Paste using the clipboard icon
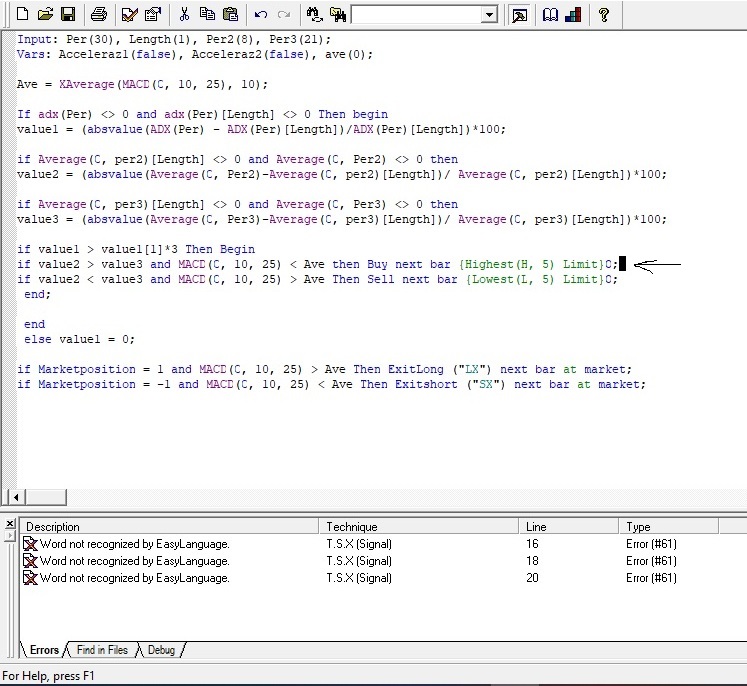The image size is (747, 686). click(x=230, y=14)
